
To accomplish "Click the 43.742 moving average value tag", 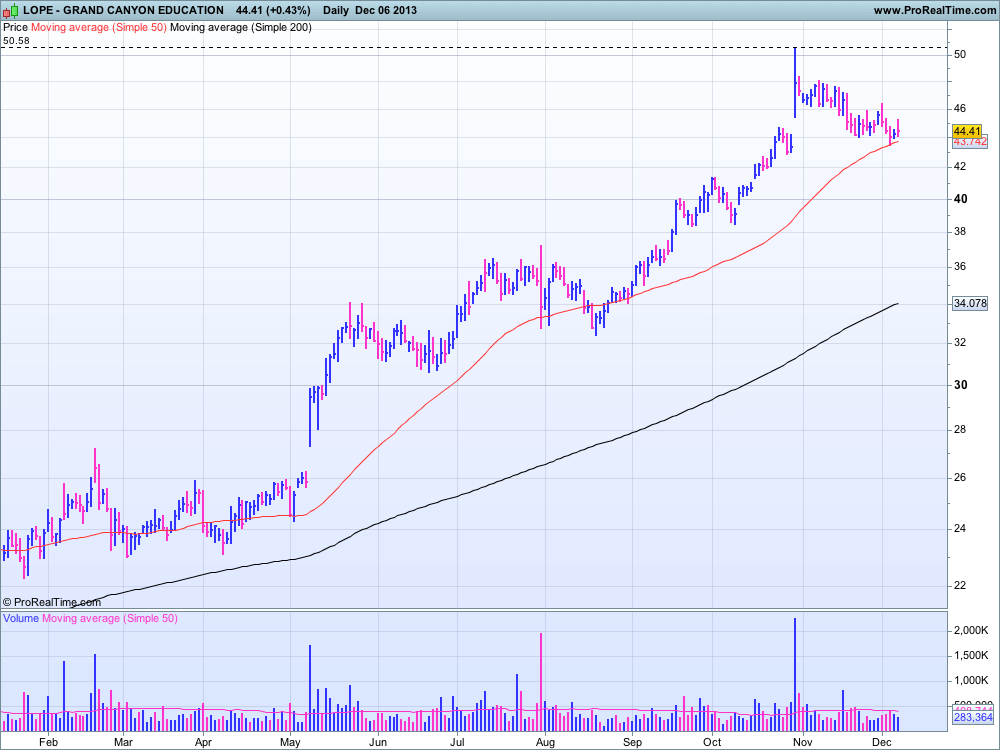I will click(x=970, y=142).
